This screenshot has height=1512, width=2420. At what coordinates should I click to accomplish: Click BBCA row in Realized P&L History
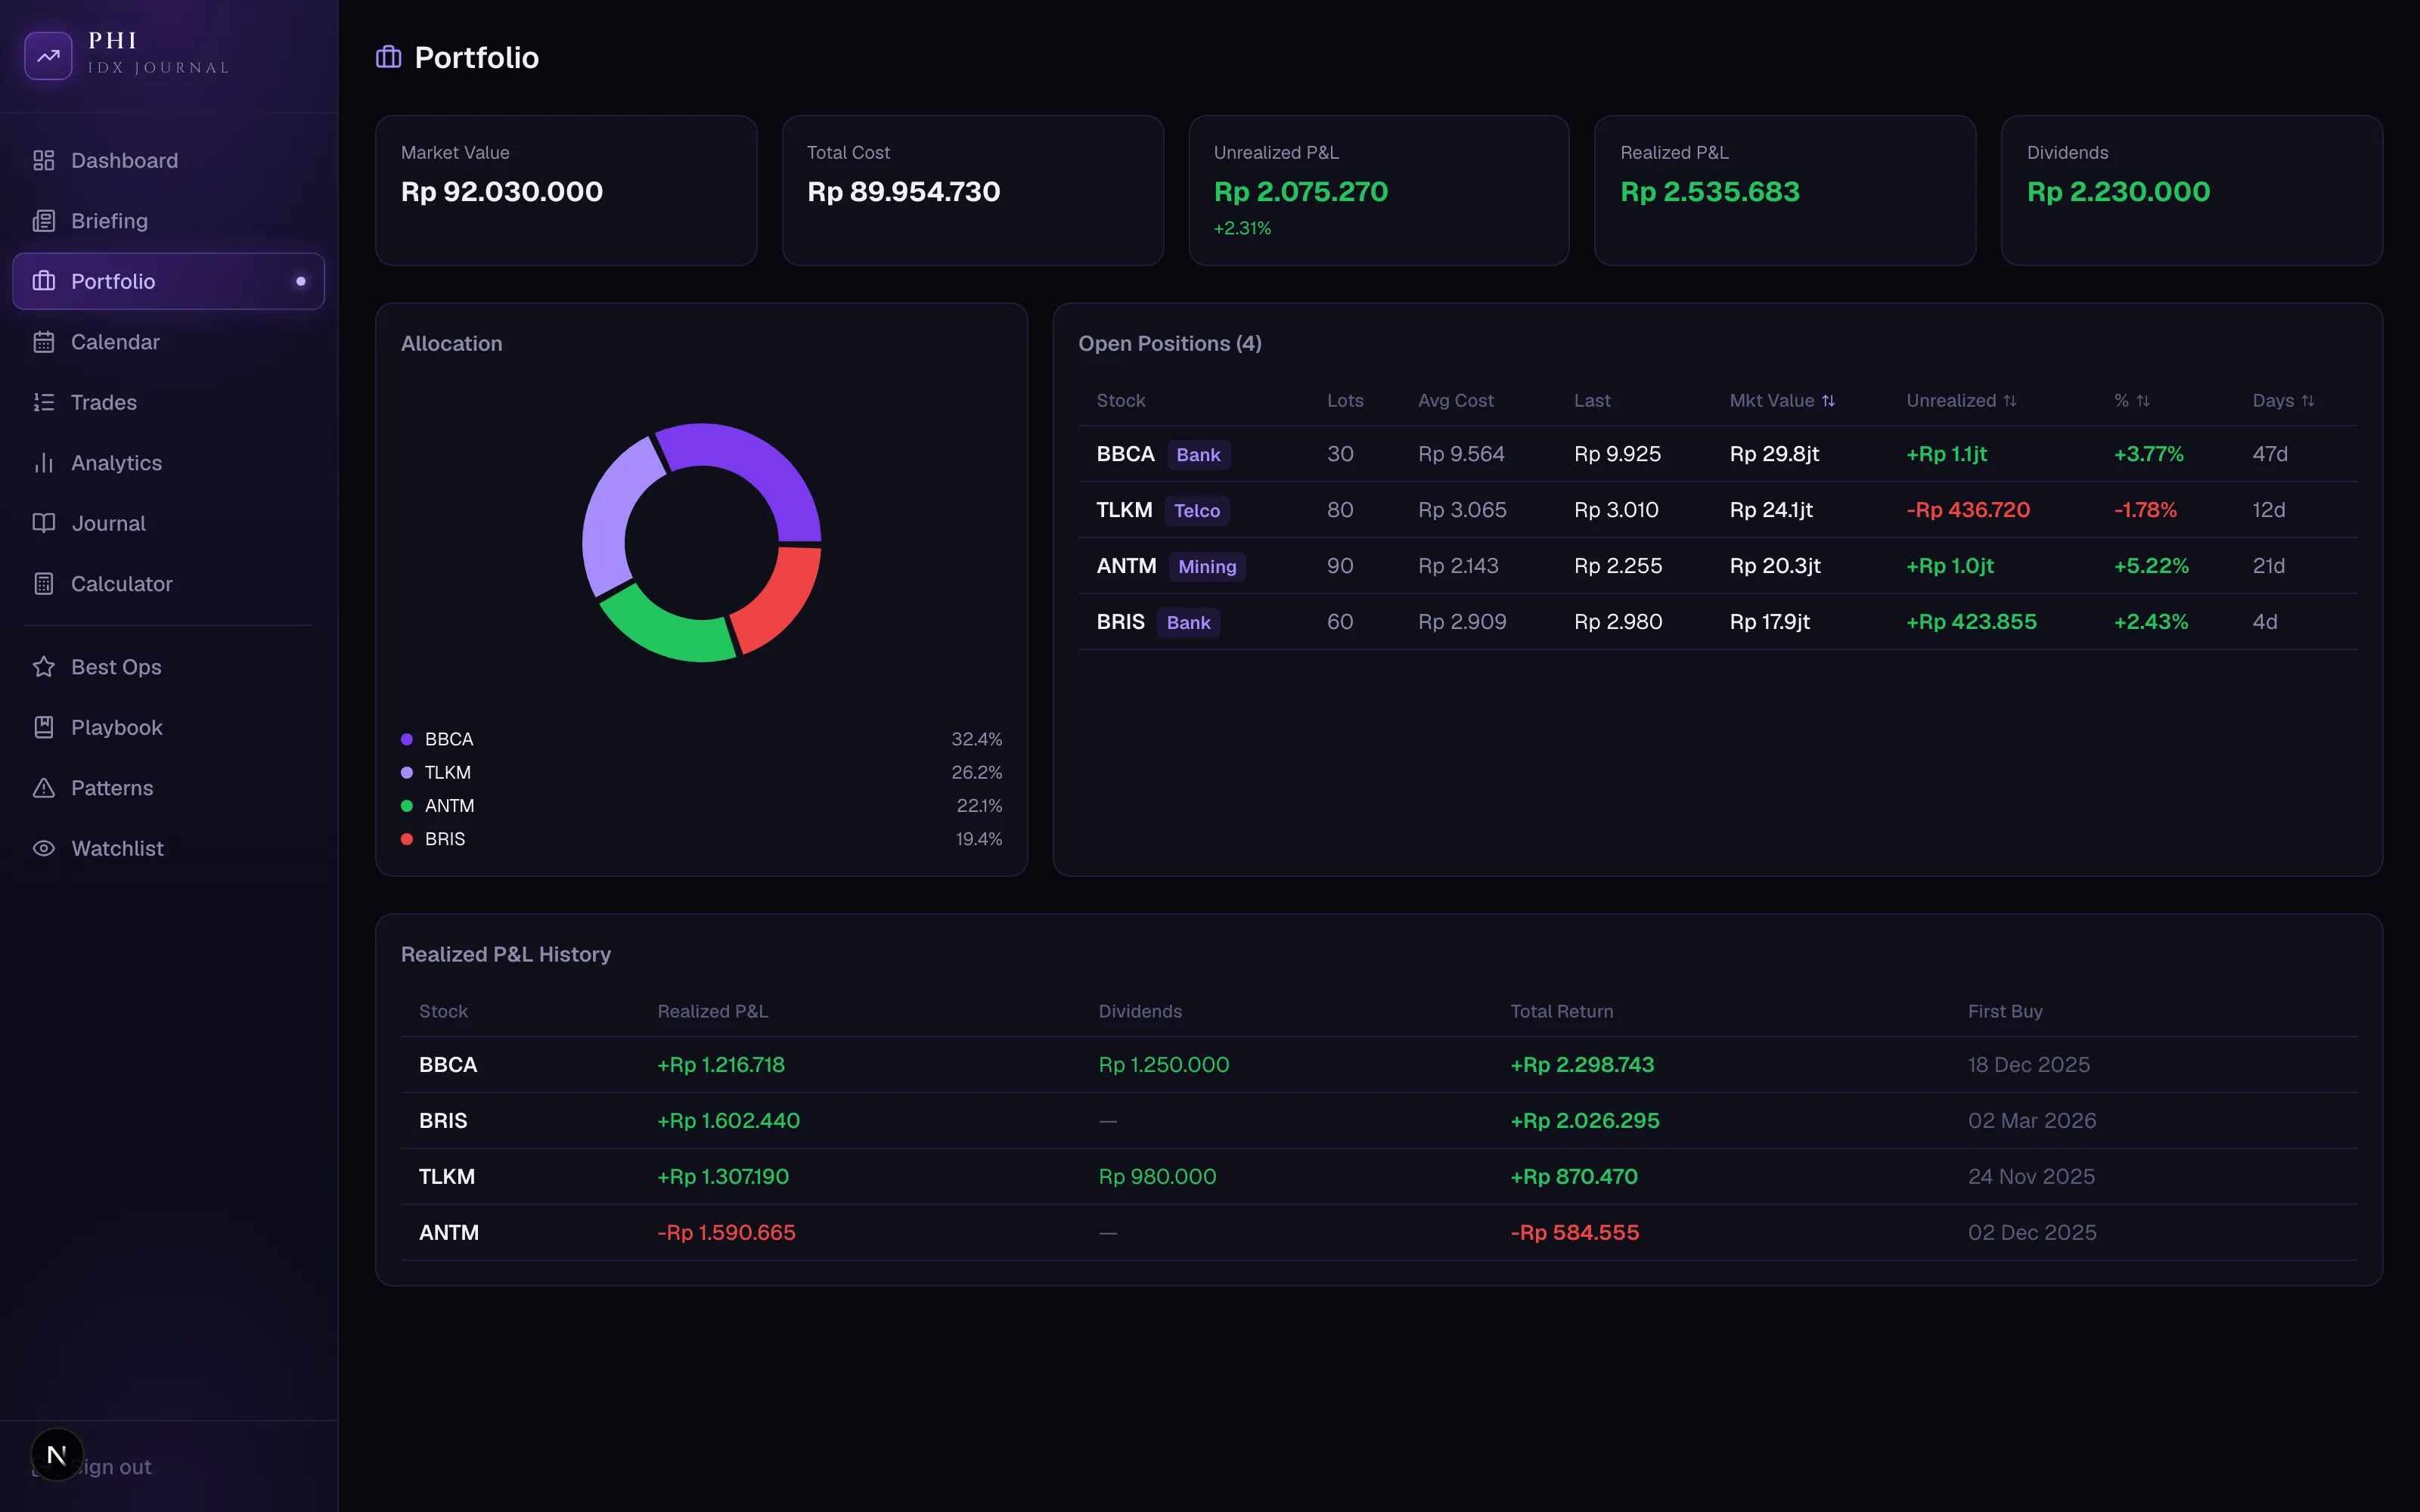coord(1379,1065)
